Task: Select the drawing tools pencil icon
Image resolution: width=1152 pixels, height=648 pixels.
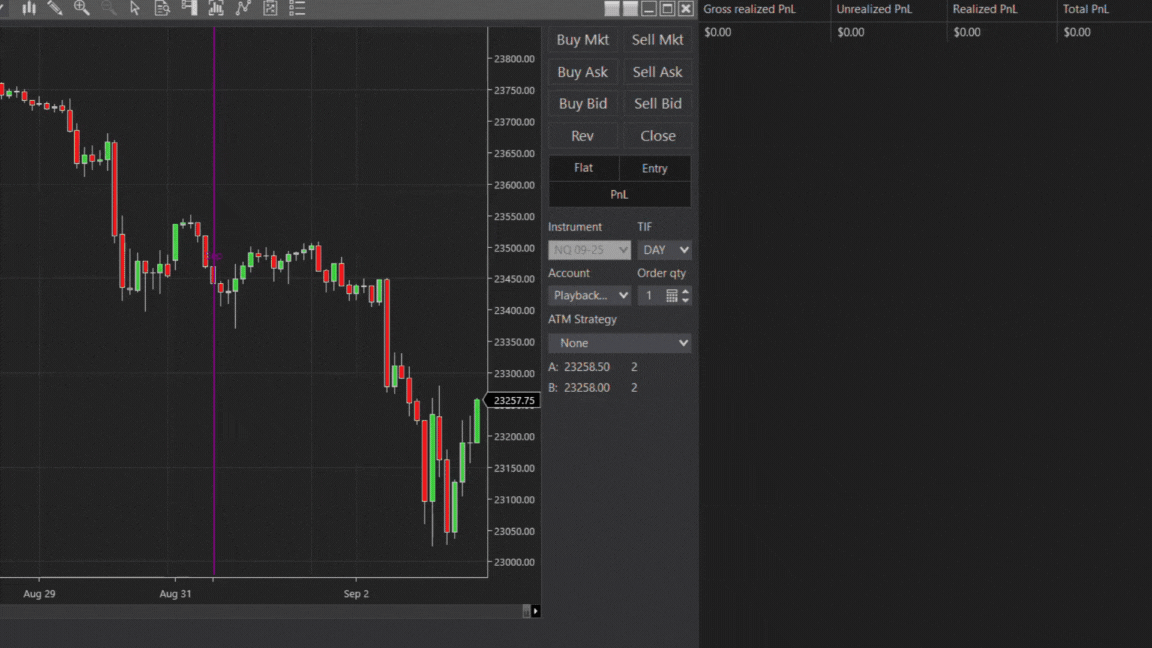Action: coord(55,8)
